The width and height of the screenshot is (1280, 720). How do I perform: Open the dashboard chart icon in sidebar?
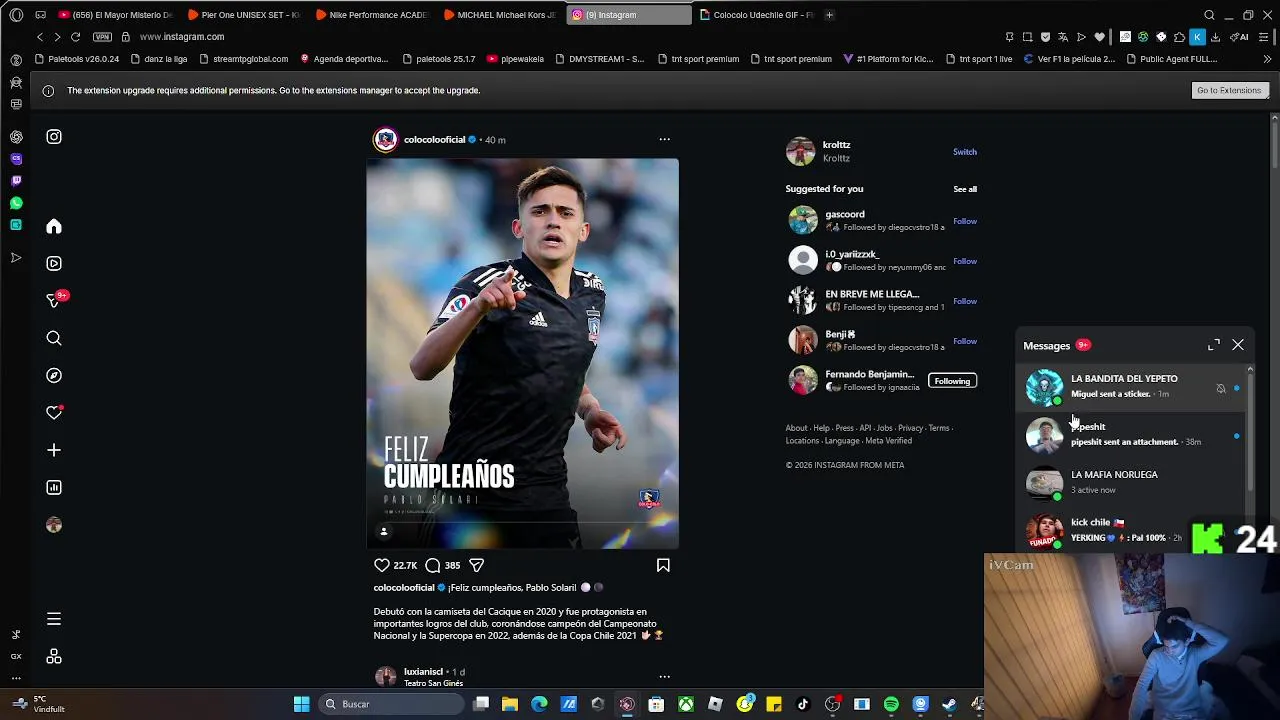54,487
